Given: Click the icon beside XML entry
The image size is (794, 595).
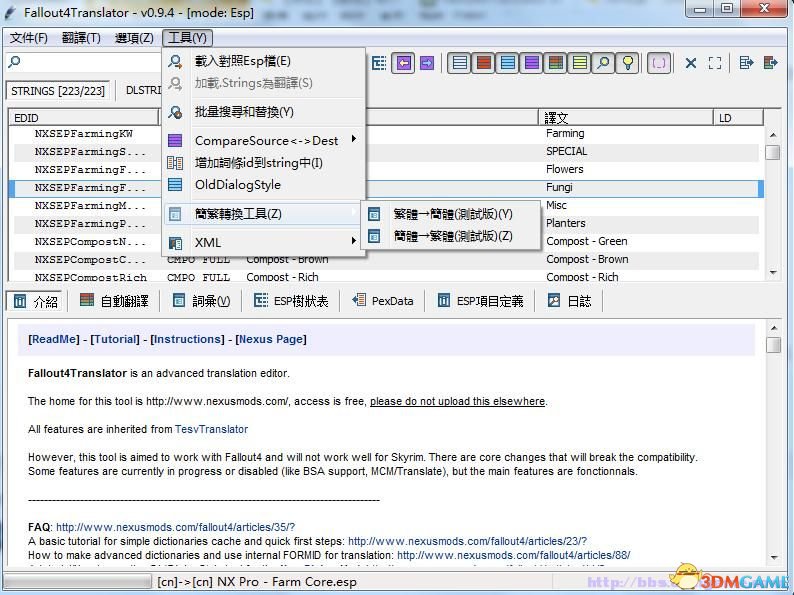Looking at the screenshot, I should click(x=175, y=243).
